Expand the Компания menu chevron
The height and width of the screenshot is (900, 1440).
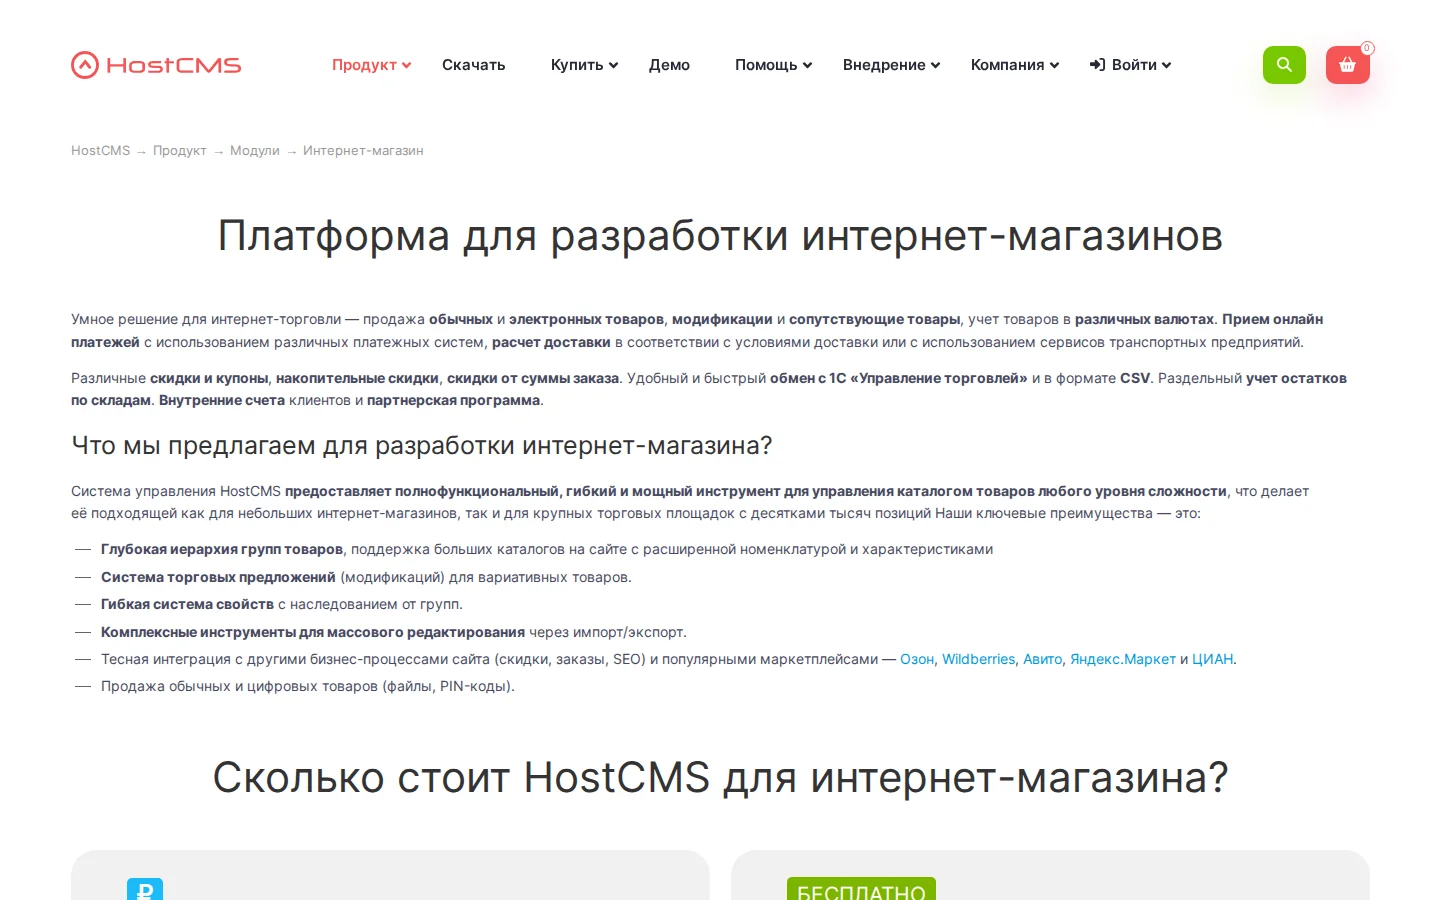tap(1054, 66)
